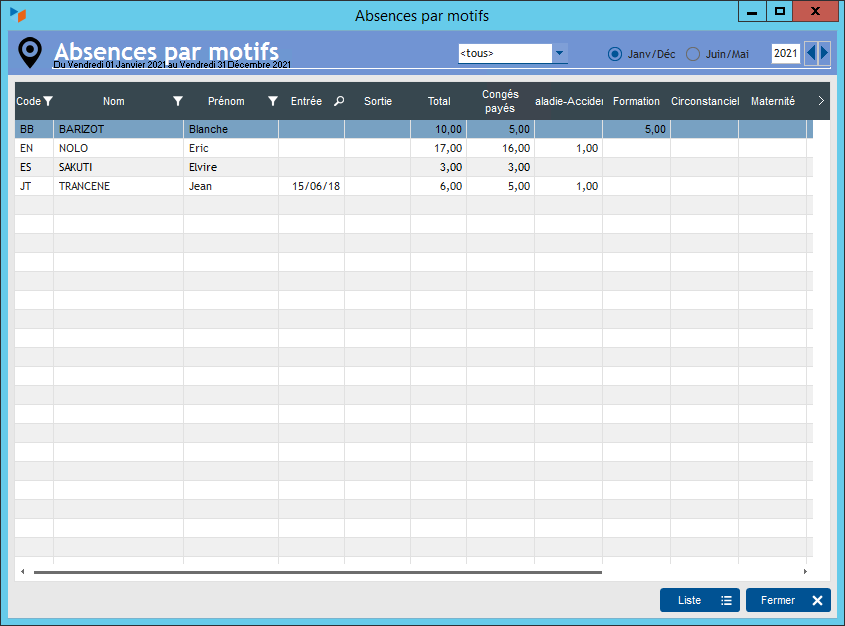Viewport: 845px width, 626px height.
Task: Click the Fermer button
Action: (x=788, y=600)
